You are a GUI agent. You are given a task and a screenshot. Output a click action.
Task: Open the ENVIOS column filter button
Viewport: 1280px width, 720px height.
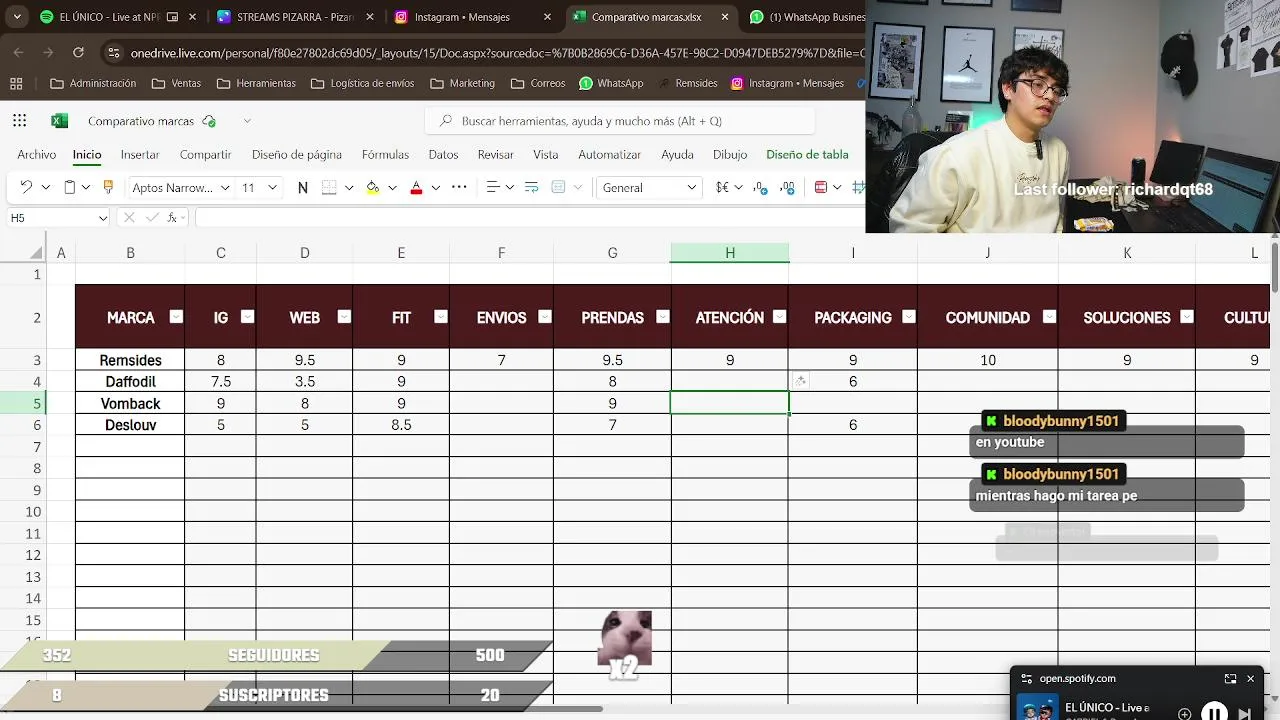(x=545, y=317)
